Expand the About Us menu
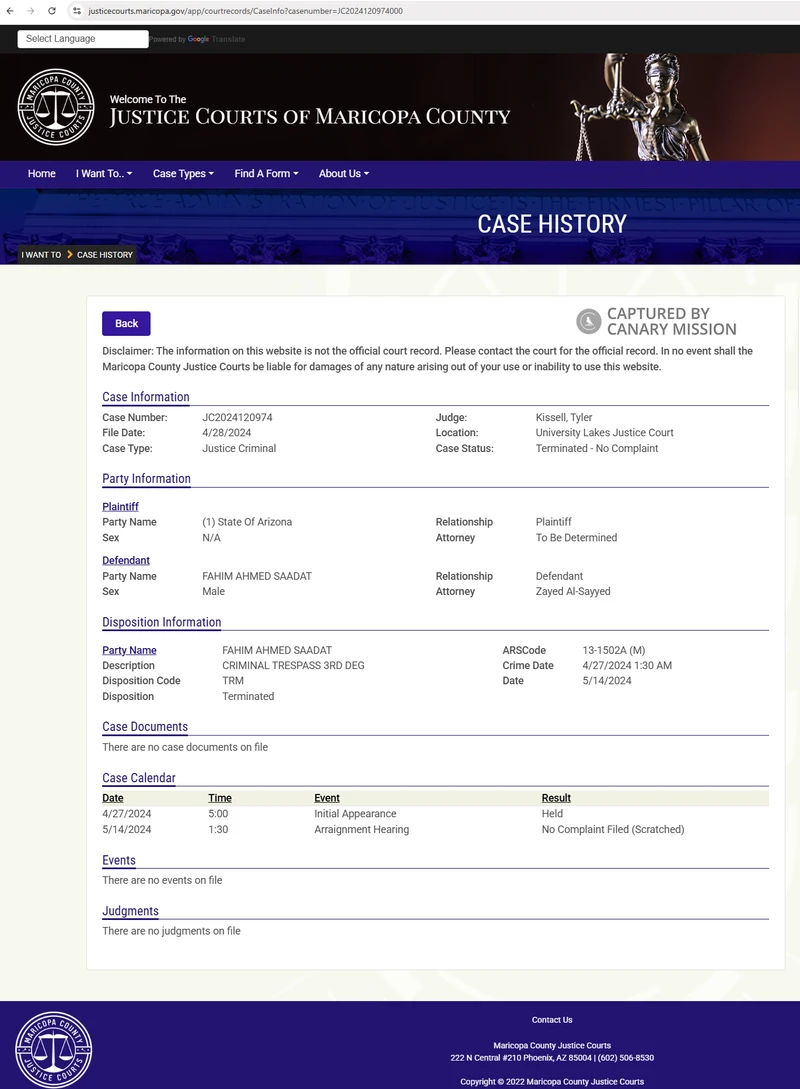This screenshot has width=800, height=1089. coord(344,174)
